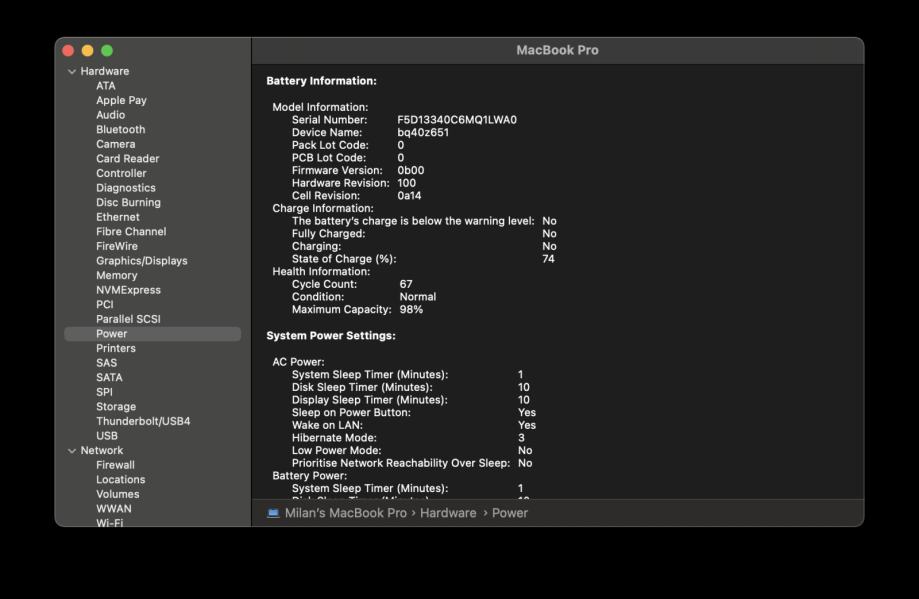Image resolution: width=919 pixels, height=599 pixels.
Task: Select Thunderbolt/USB4 in sidebar
Action: click(143, 421)
